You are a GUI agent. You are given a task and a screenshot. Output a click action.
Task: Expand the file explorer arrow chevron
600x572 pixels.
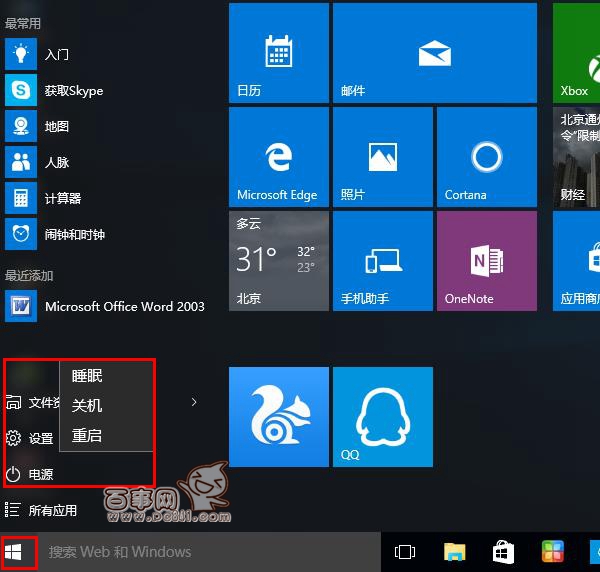coord(194,402)
